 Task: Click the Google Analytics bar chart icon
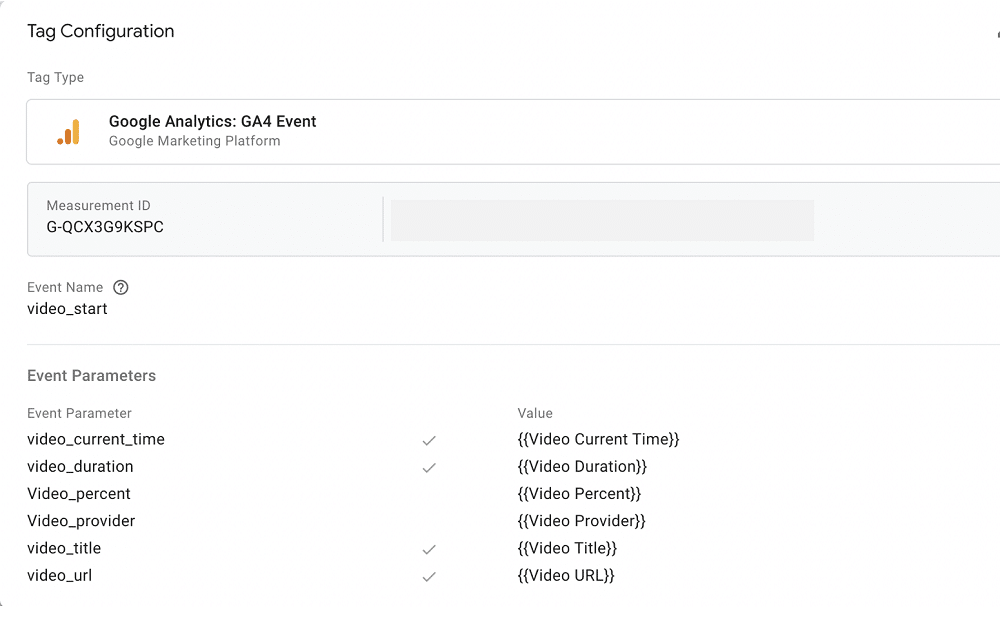[x=68, y=132]
